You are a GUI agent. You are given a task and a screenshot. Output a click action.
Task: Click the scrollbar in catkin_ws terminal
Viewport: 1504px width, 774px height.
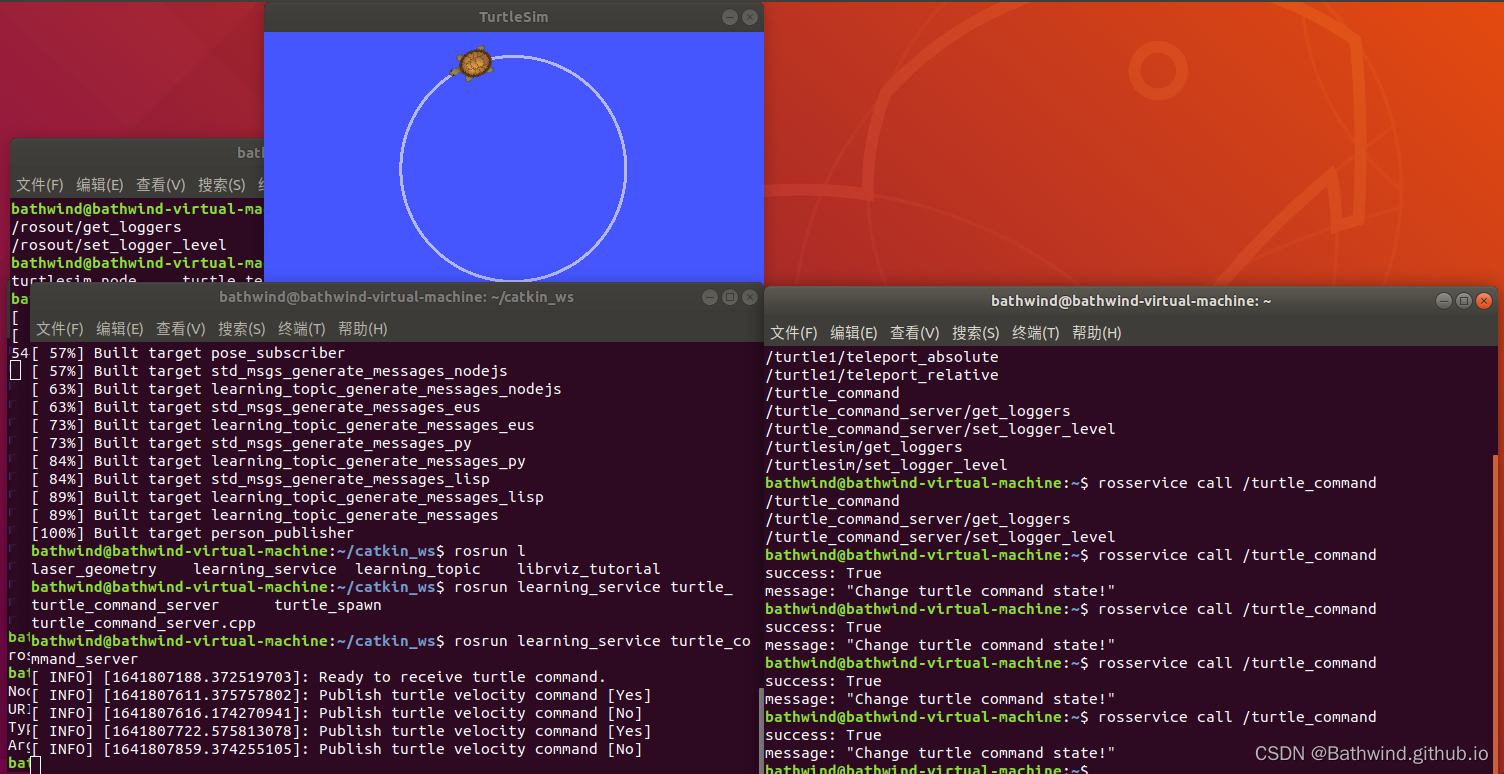pos(759,729)
